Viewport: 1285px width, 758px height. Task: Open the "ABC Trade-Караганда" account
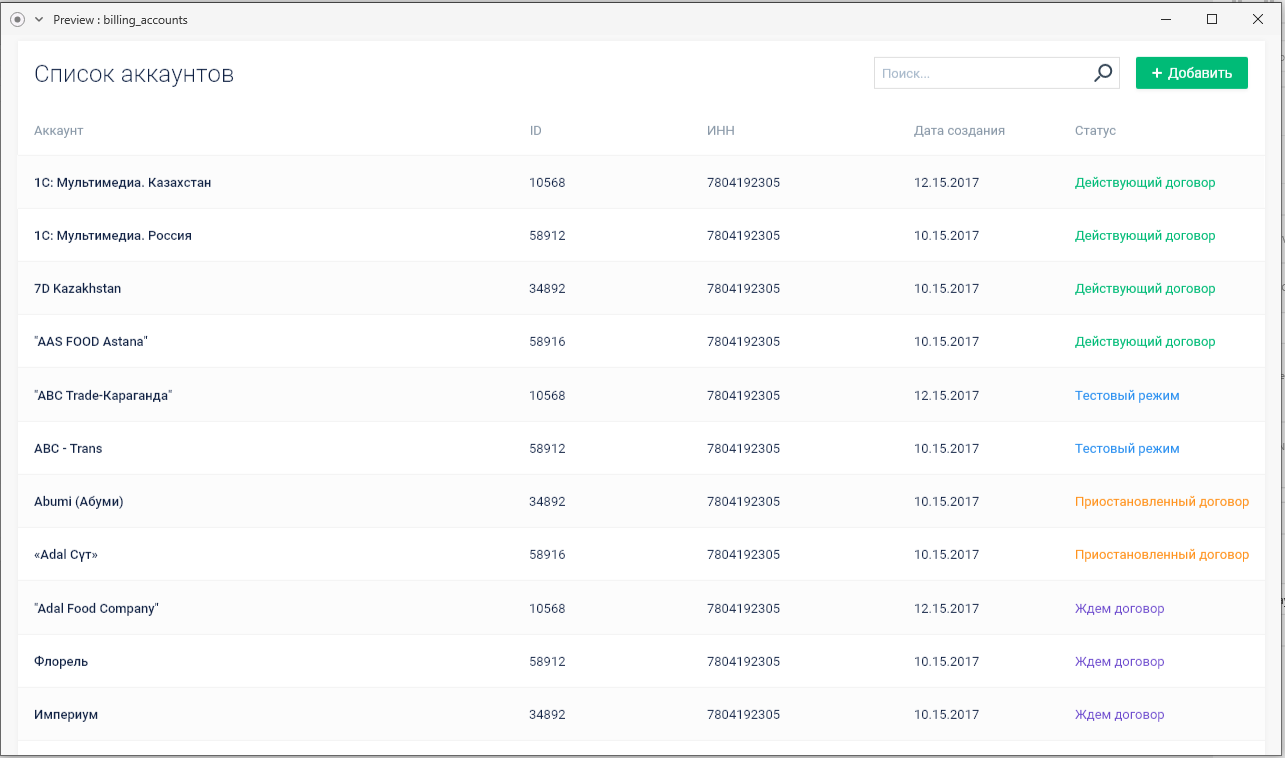point(103,395)
